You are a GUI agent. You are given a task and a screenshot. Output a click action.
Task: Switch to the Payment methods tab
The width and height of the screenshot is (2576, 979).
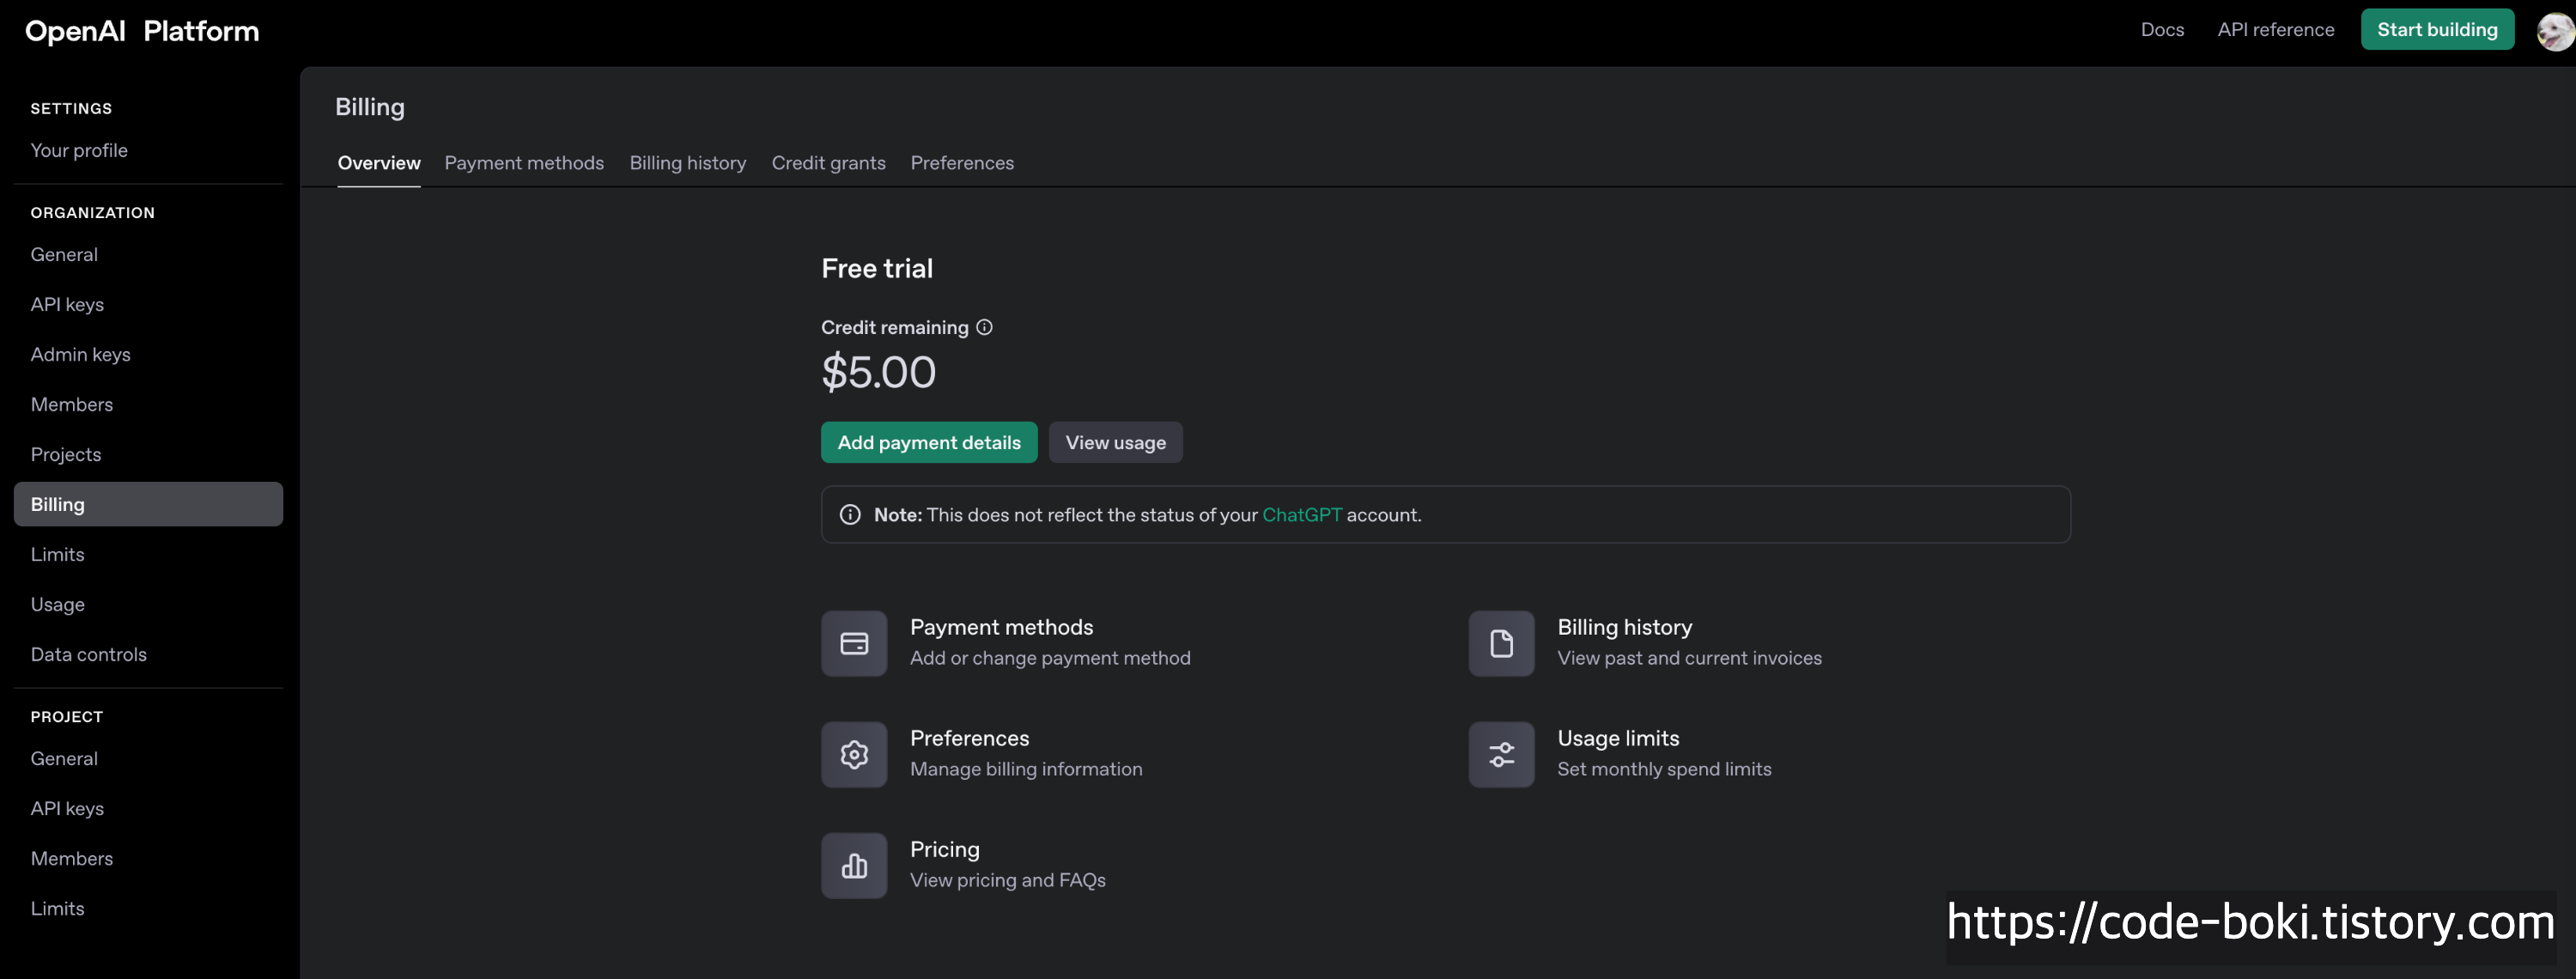tap(523, 163)
